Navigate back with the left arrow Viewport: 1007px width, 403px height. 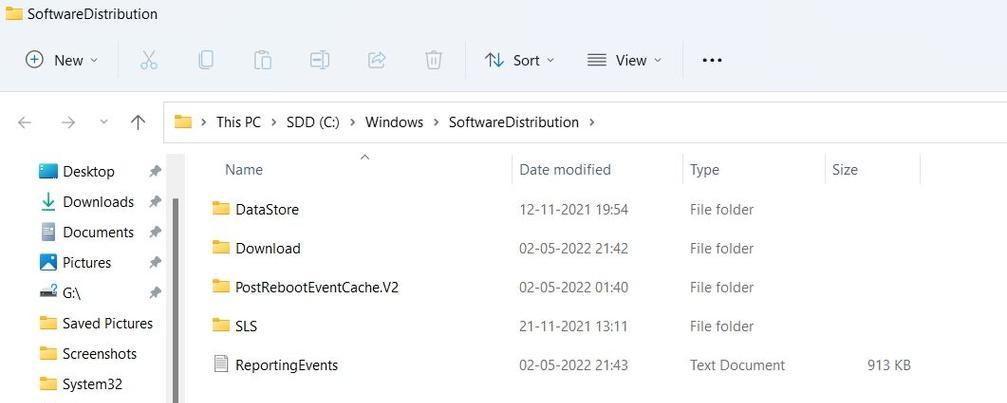pyautogui.click(x=24, y=122)
